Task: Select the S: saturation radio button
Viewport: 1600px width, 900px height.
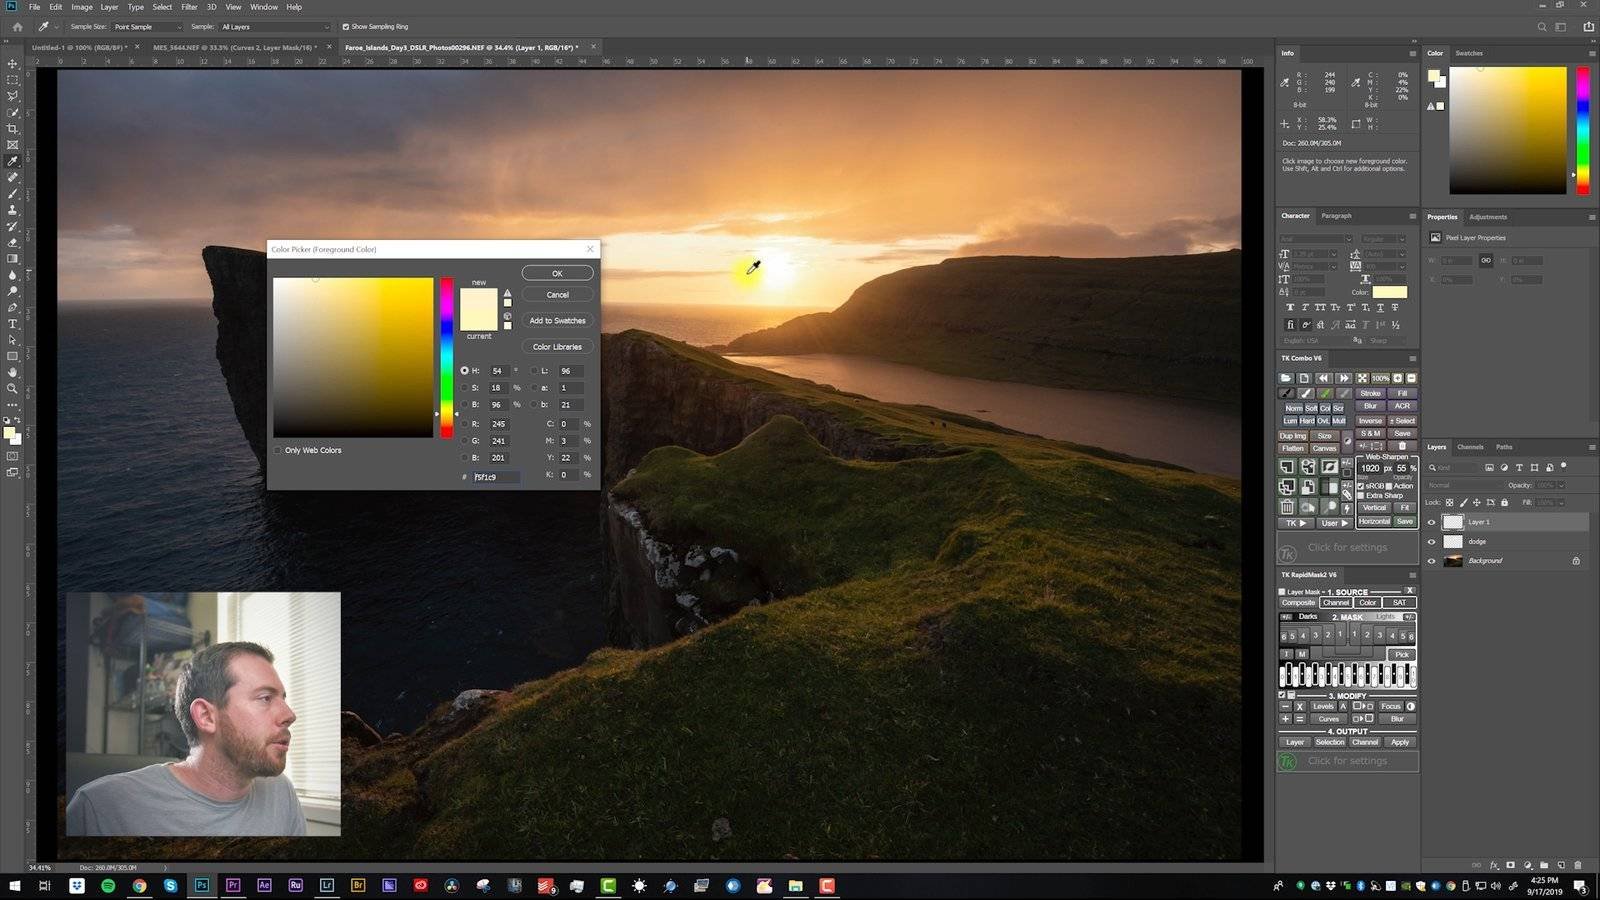Action: [x=464, y=388]
